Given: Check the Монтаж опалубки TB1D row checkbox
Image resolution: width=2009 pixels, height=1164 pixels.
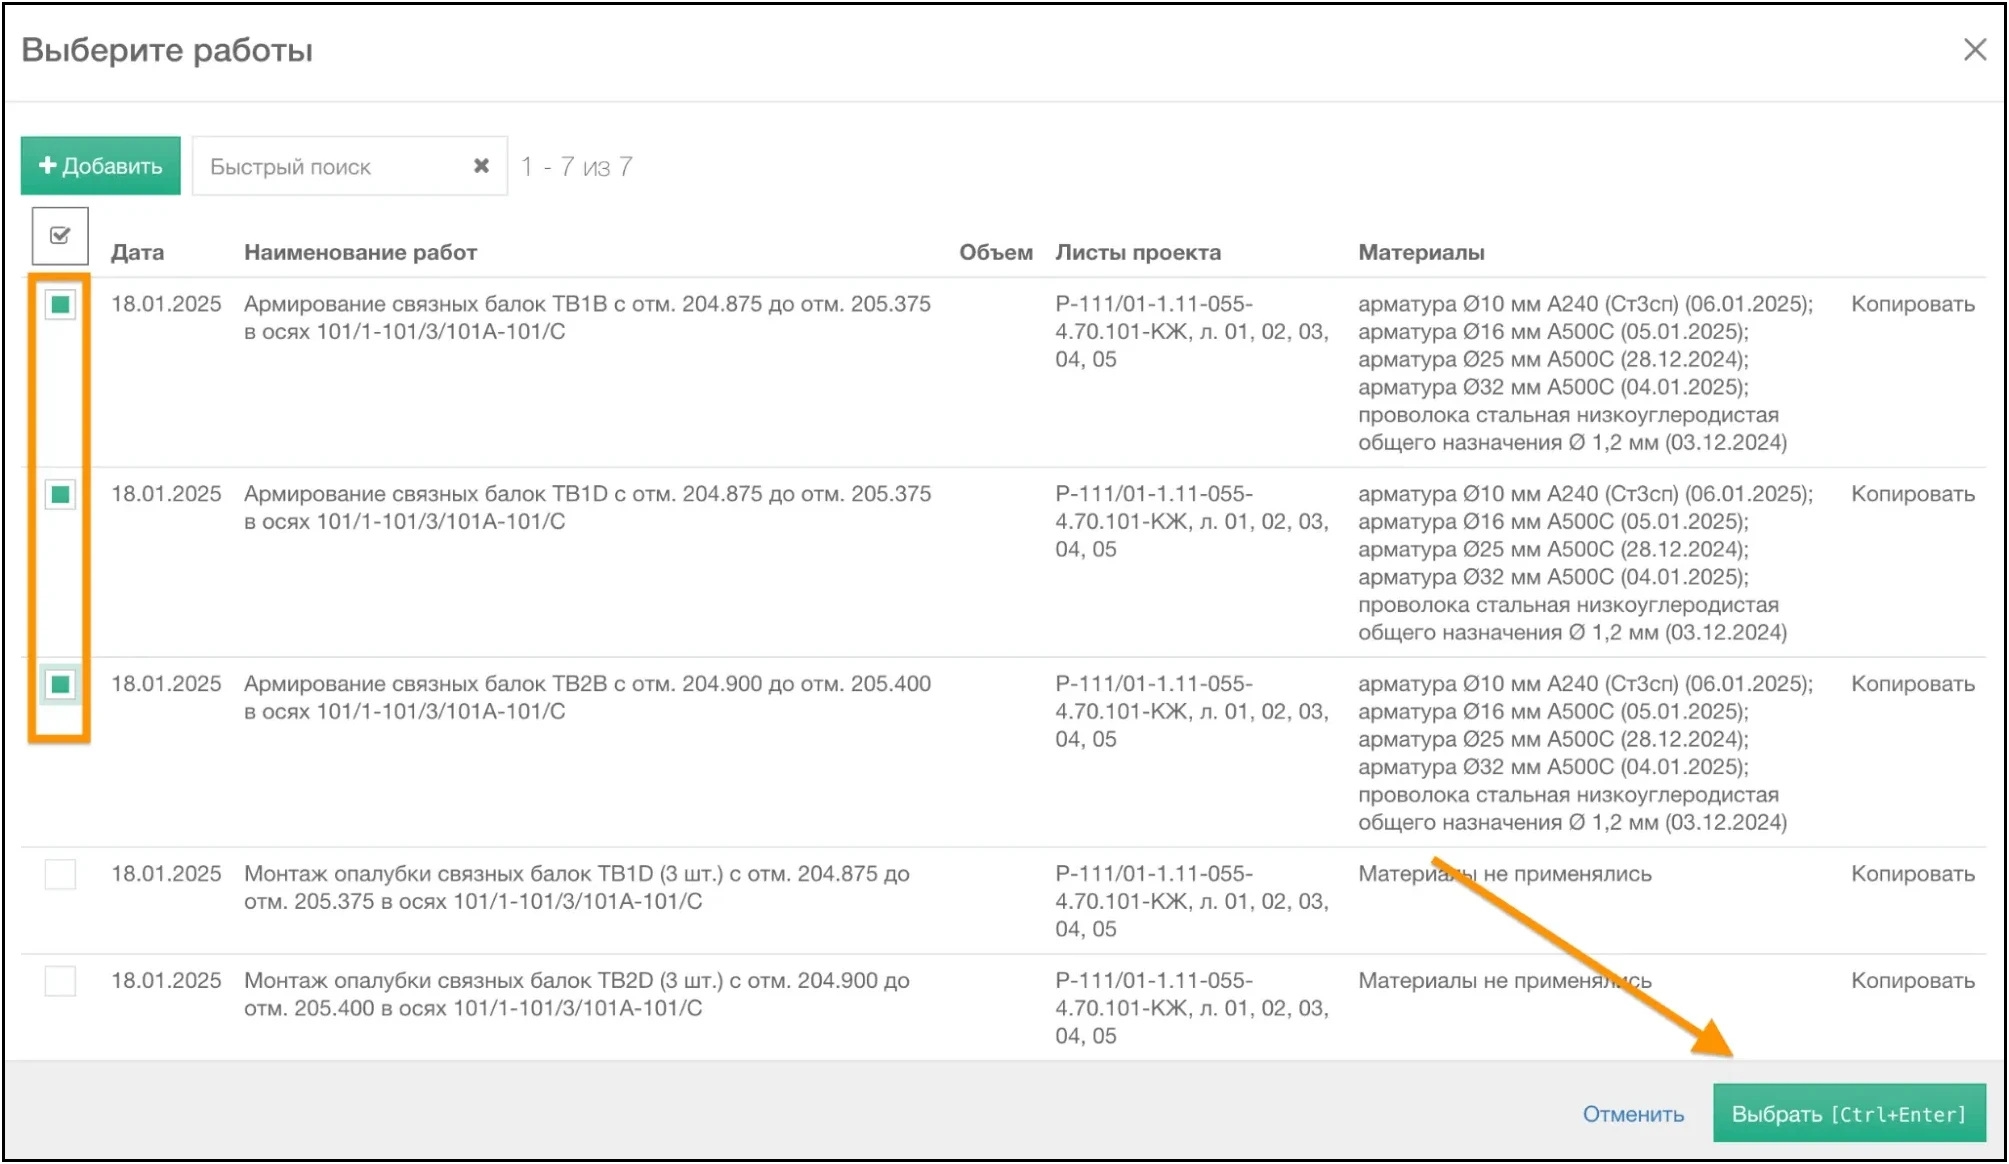Looking at the screenshot, I should (60, 874).
